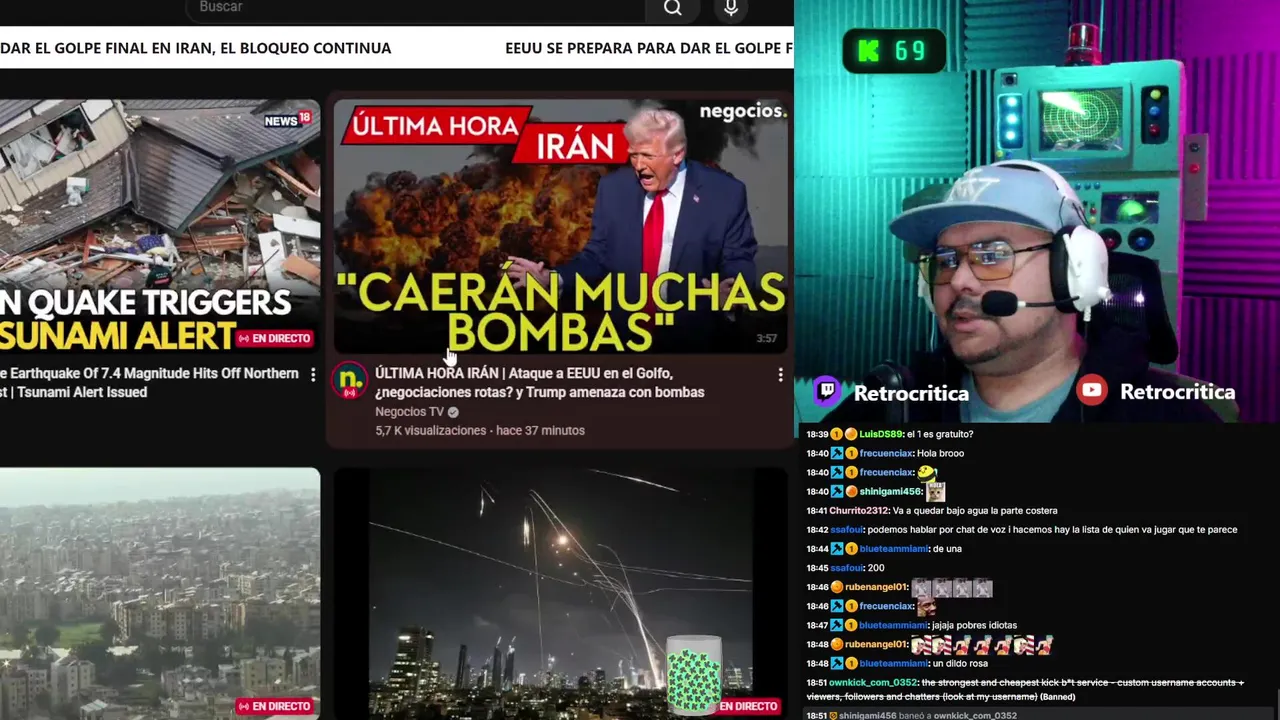Click the Twitch logo next to Retrocritica
This screenshot has height=720, width=1280.
(x=827, y=391)
